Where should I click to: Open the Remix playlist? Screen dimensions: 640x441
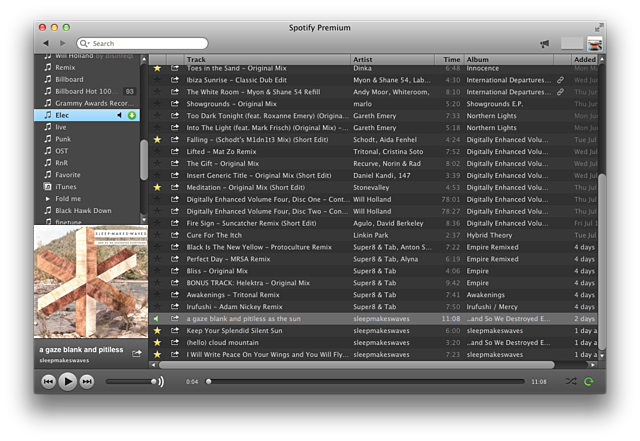[x=87, y=67]
